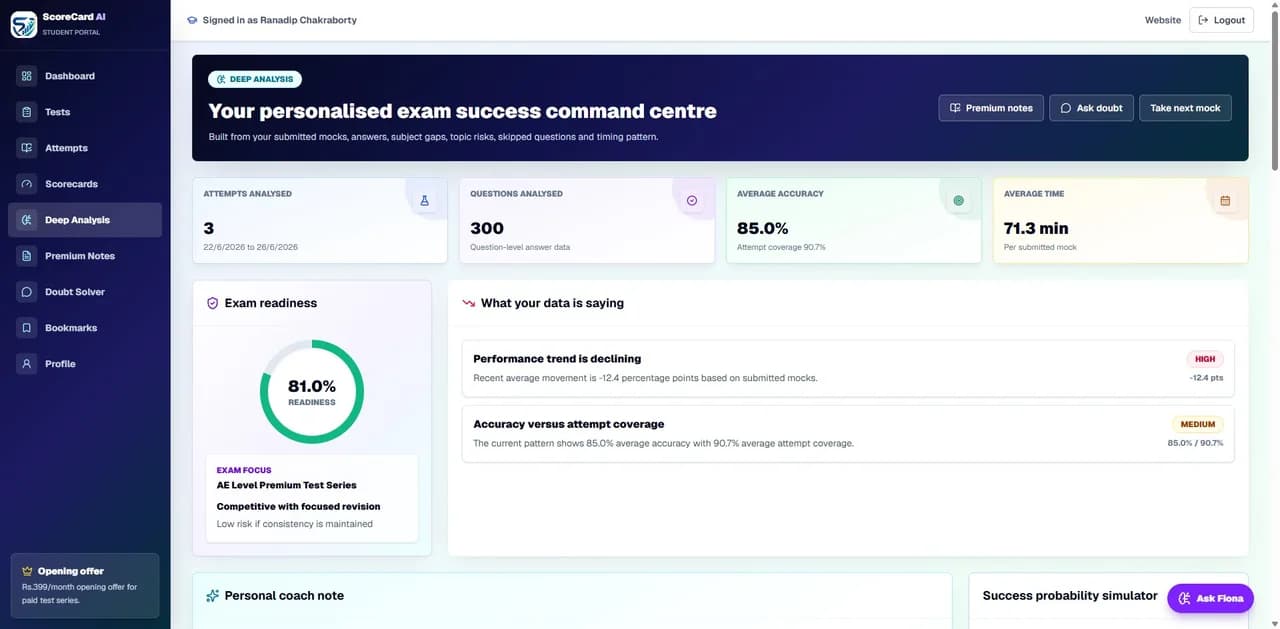Click the 85.0% / 90.7% value
The image size is (1280, 629).
click(1195, 443)
